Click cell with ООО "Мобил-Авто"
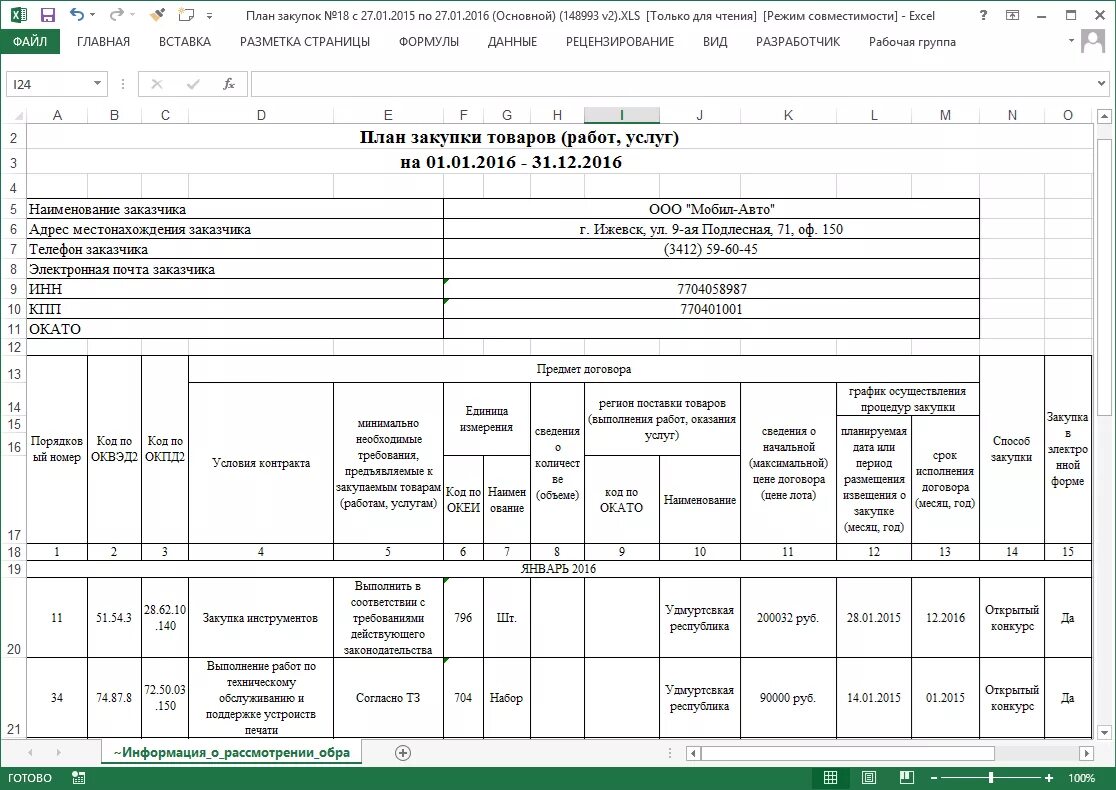 point(711,209)
